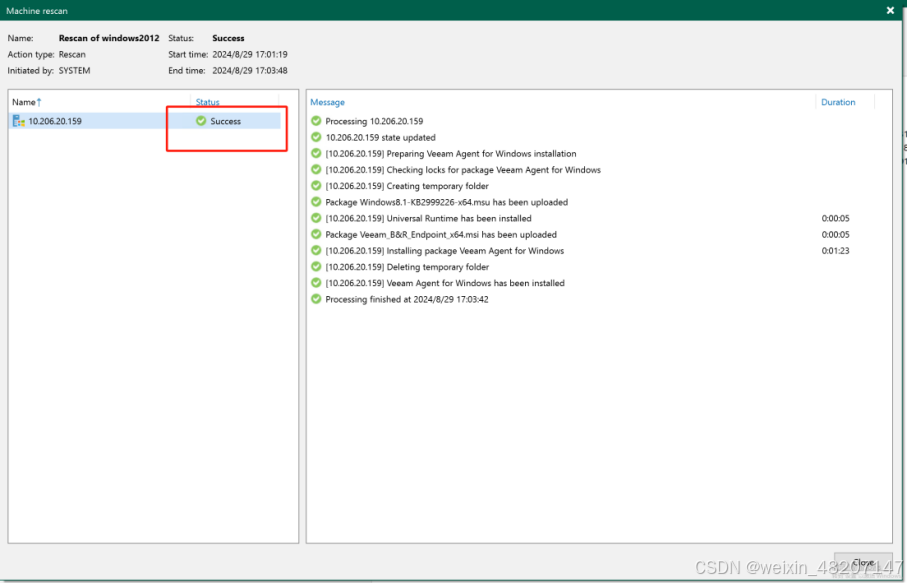Click the 0:01:23 duration value
The width and height of the screenshot is (908, 583).
(x=835, y=251)
